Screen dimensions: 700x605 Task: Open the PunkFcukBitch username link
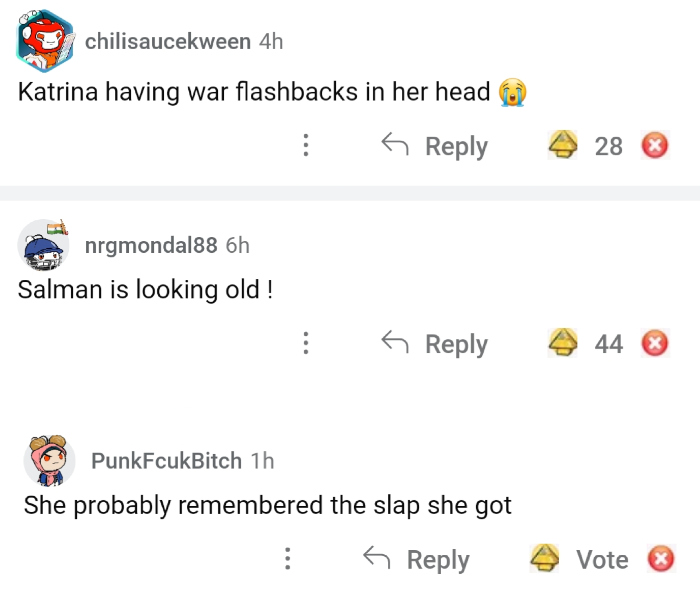point(166,460)
